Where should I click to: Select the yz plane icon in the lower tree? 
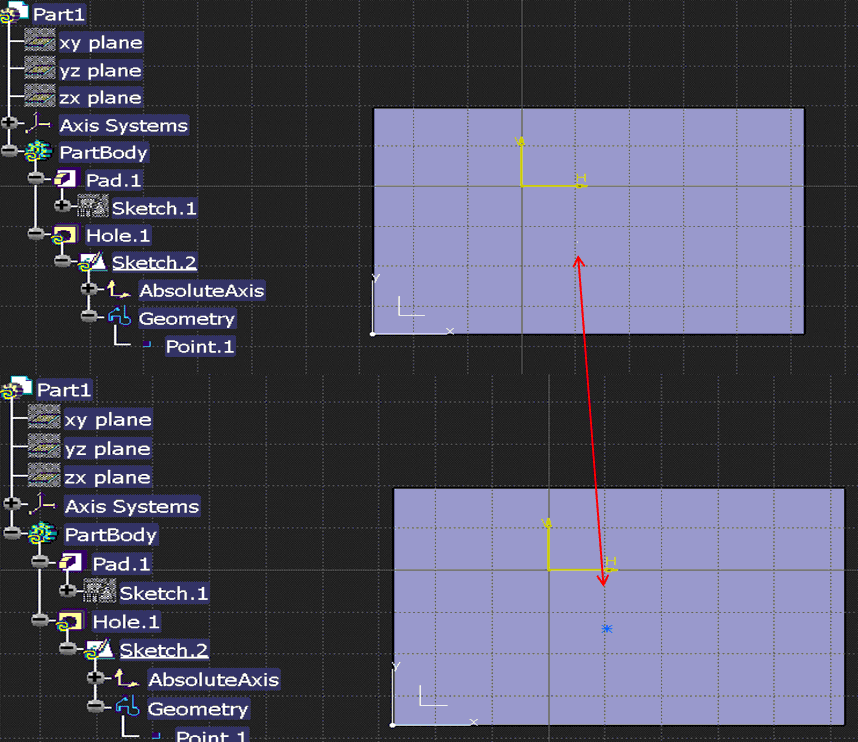tap(44, 446)
